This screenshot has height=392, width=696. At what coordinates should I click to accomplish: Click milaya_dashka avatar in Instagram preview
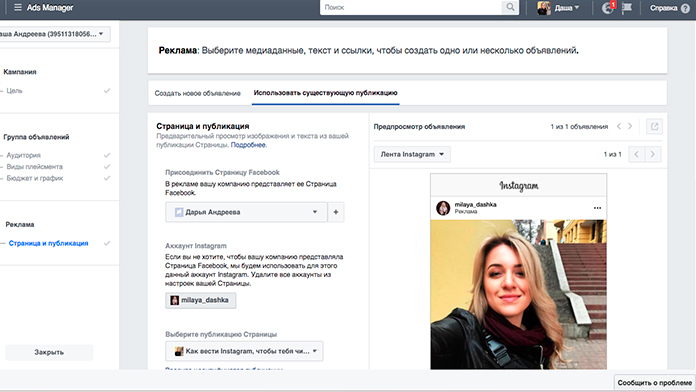(x=443, y=208)
